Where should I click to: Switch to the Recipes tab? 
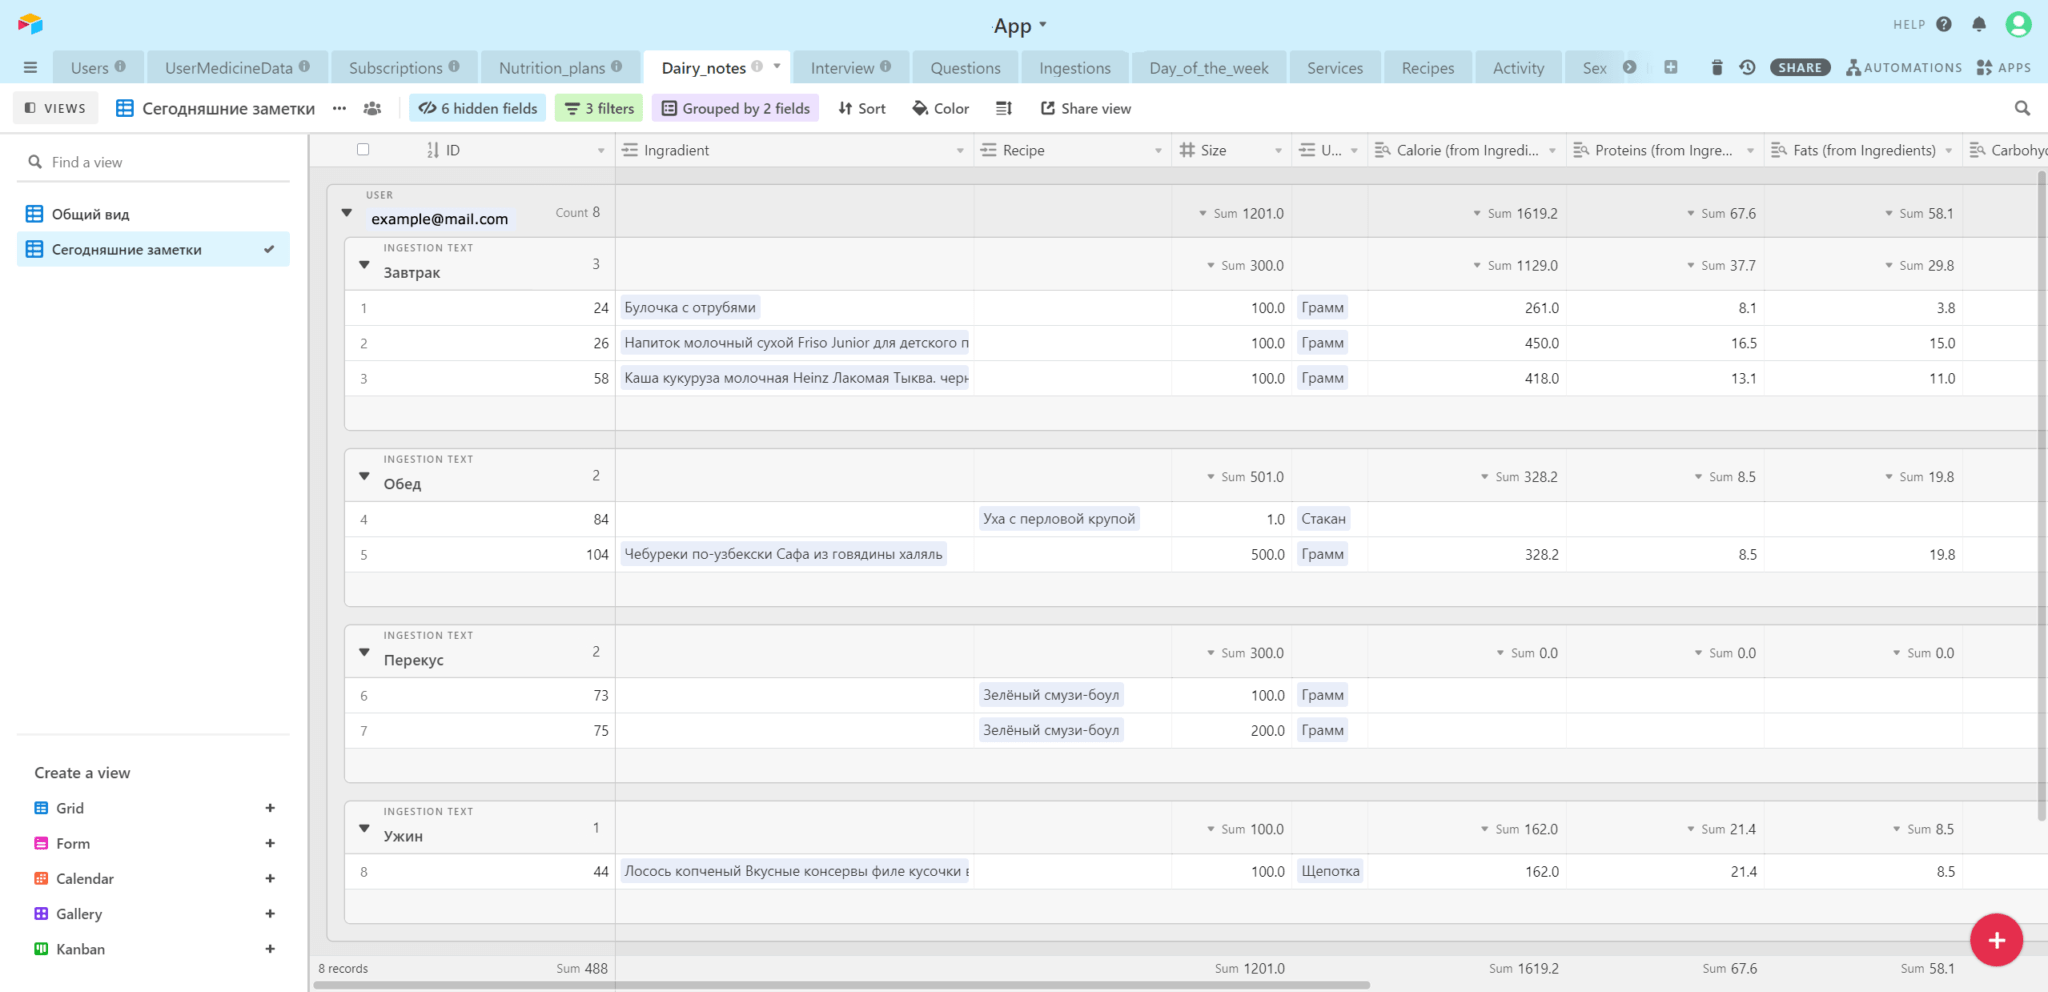coord(1427,68)
